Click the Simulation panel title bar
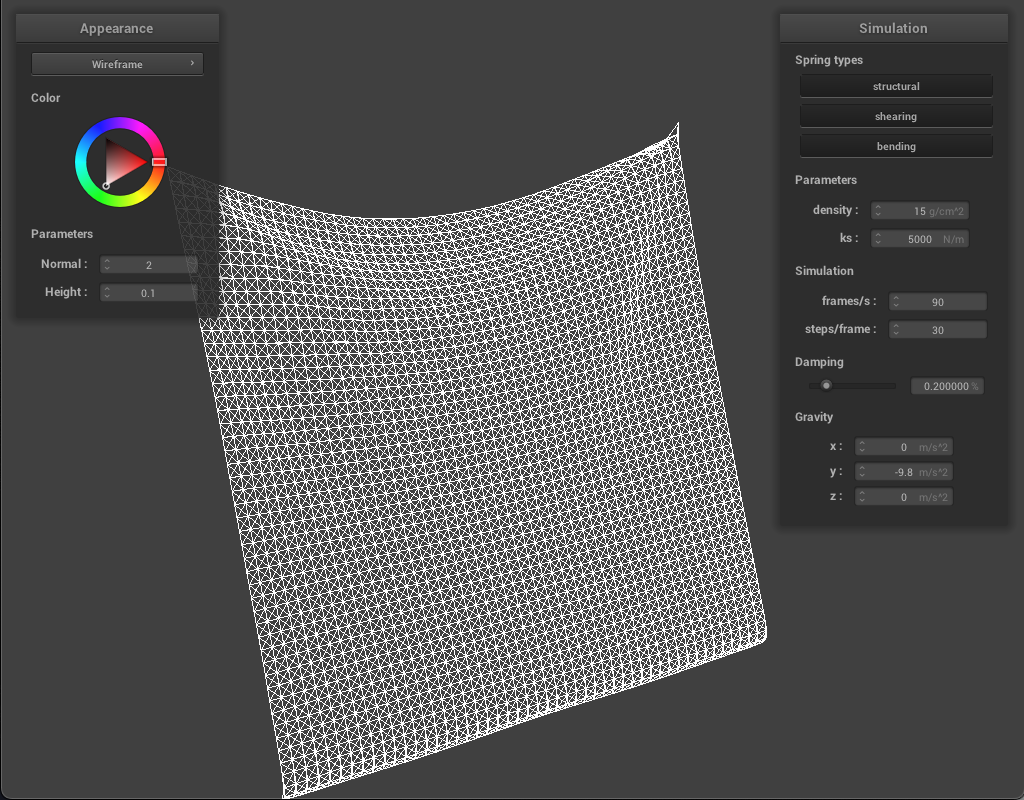1024x800 pixels. coord(893,28)
